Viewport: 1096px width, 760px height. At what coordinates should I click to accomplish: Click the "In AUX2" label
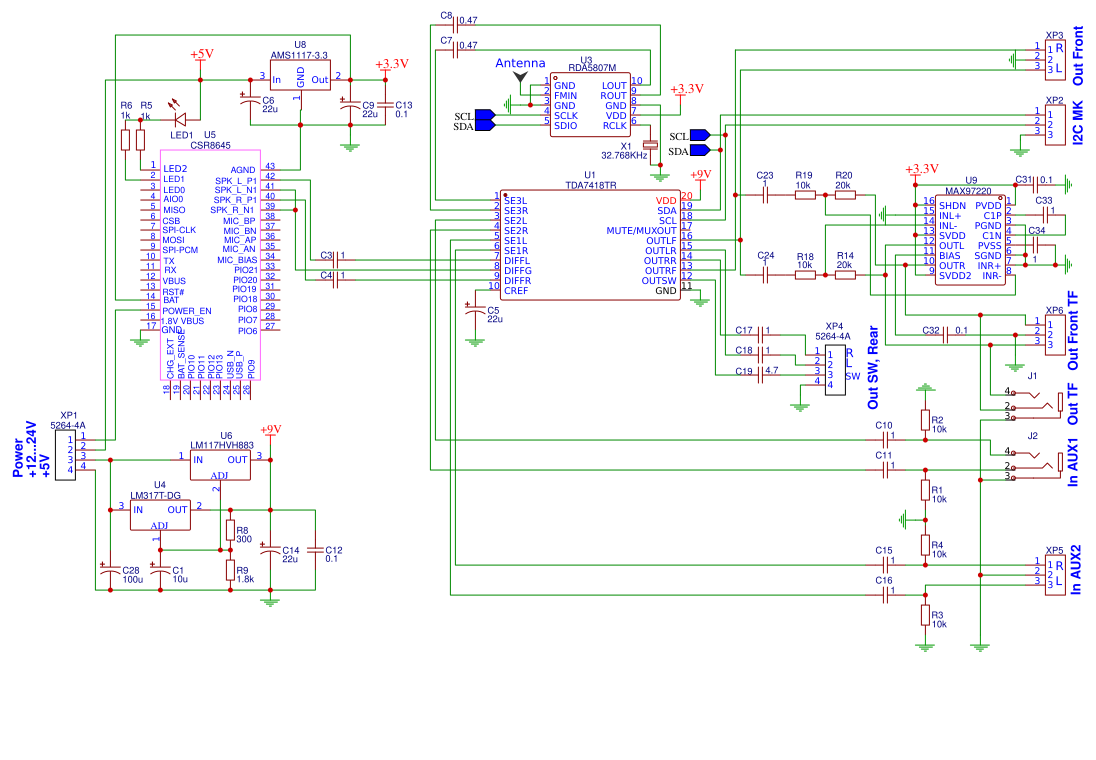[1076, 571]
